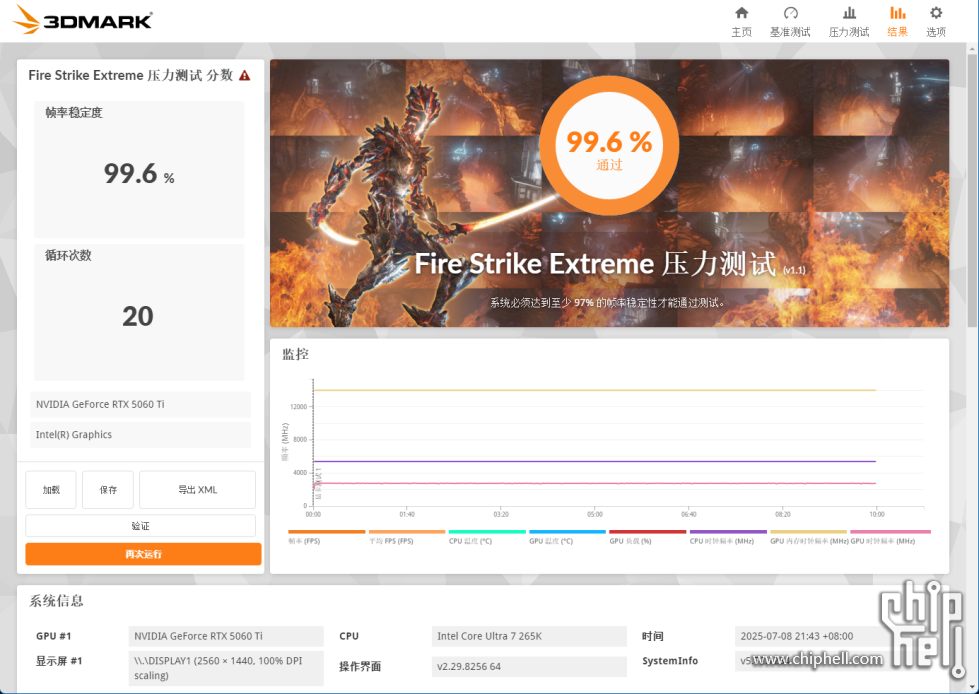Click the 系统信息 section heading
Viewport: 979px width, 694px height.
point(56,601)
